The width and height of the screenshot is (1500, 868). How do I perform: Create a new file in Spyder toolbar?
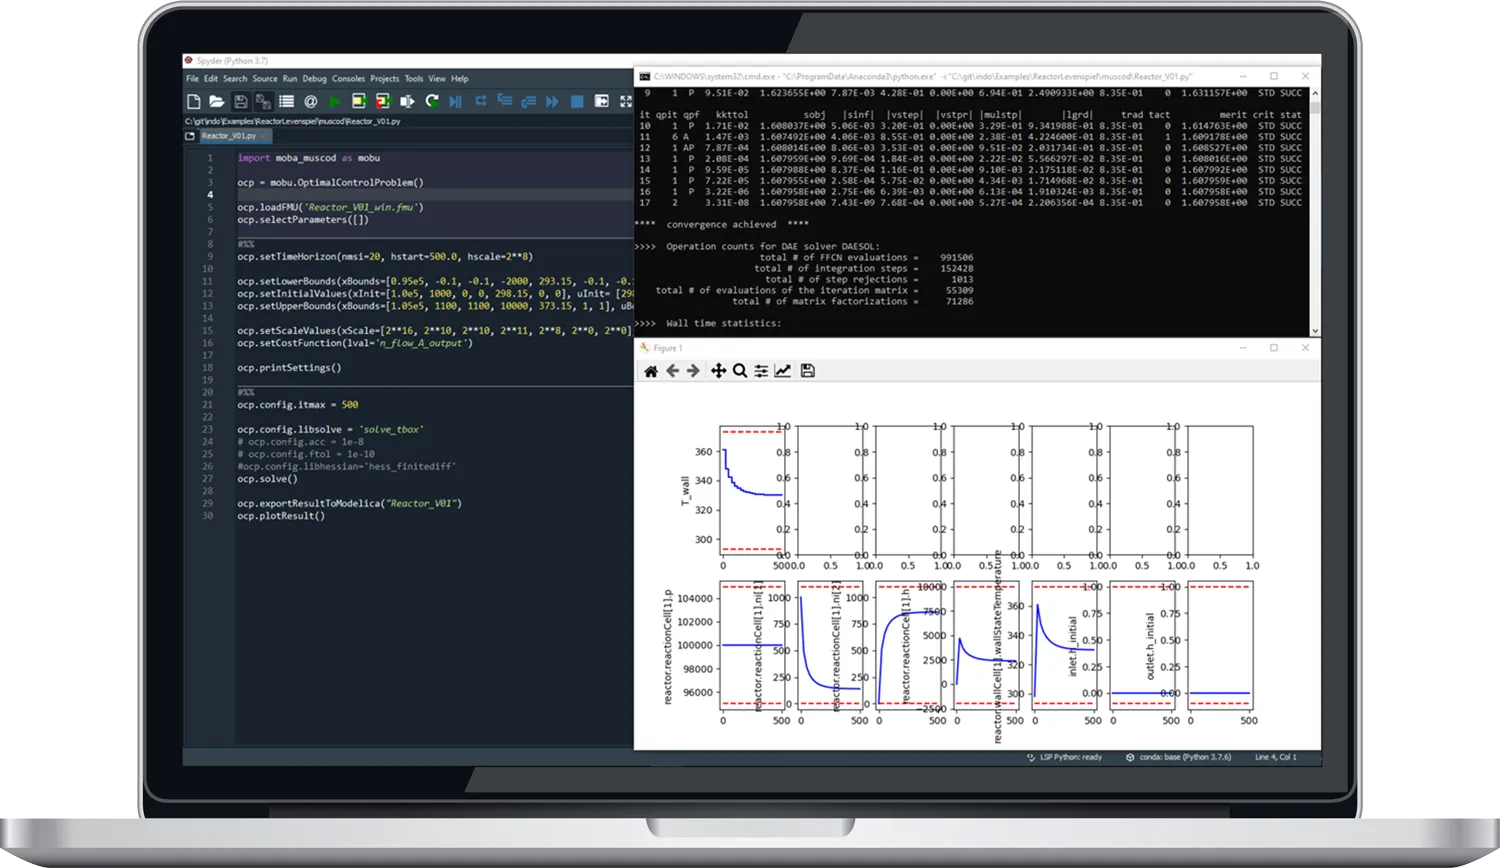tap(194, 101)
